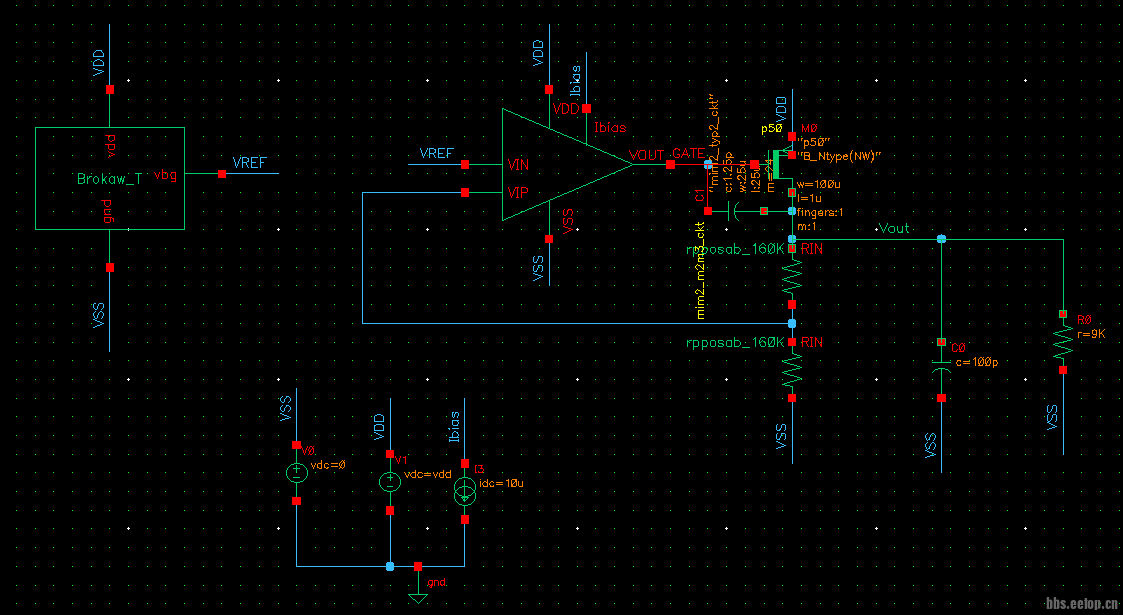The width and height of the screenshot is (1123, 615).
Task: Select the V1 vdc=vdd voltage source
Action: (389, 482)
